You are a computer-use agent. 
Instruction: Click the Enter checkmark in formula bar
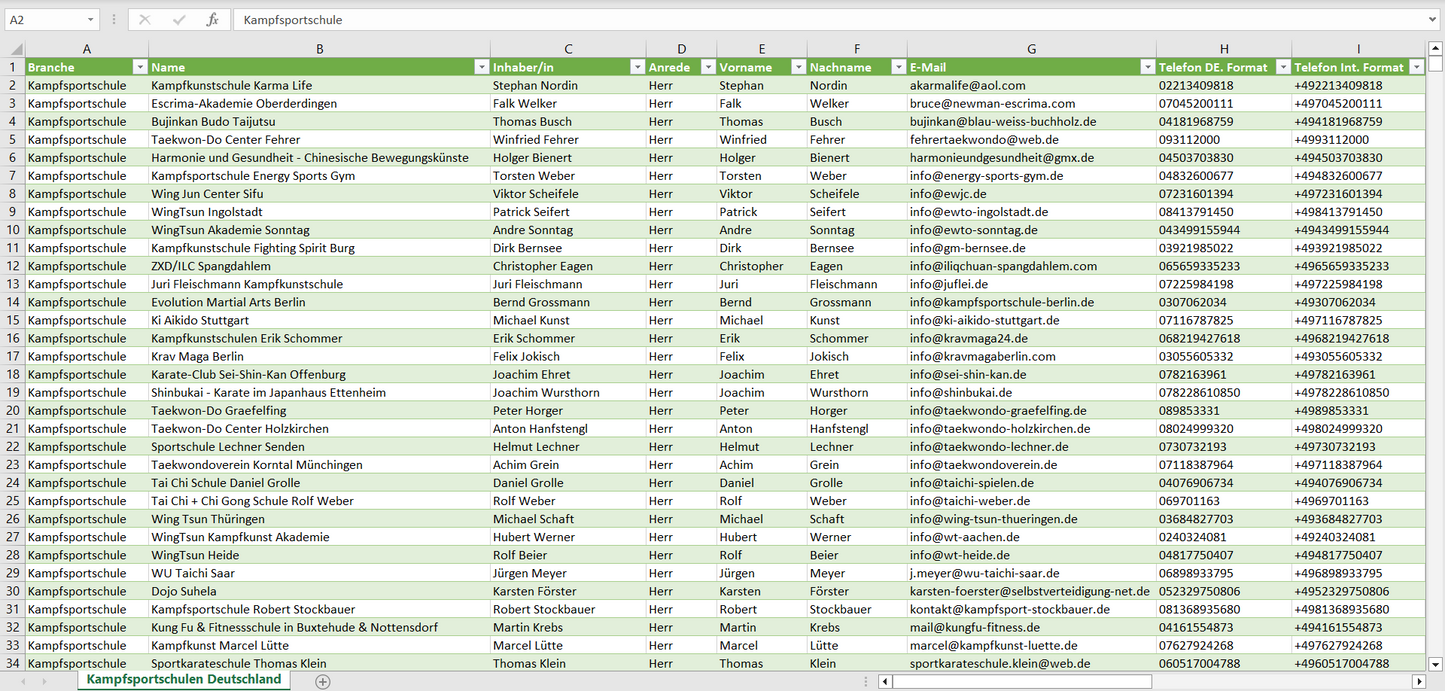(x=179, y=20)
